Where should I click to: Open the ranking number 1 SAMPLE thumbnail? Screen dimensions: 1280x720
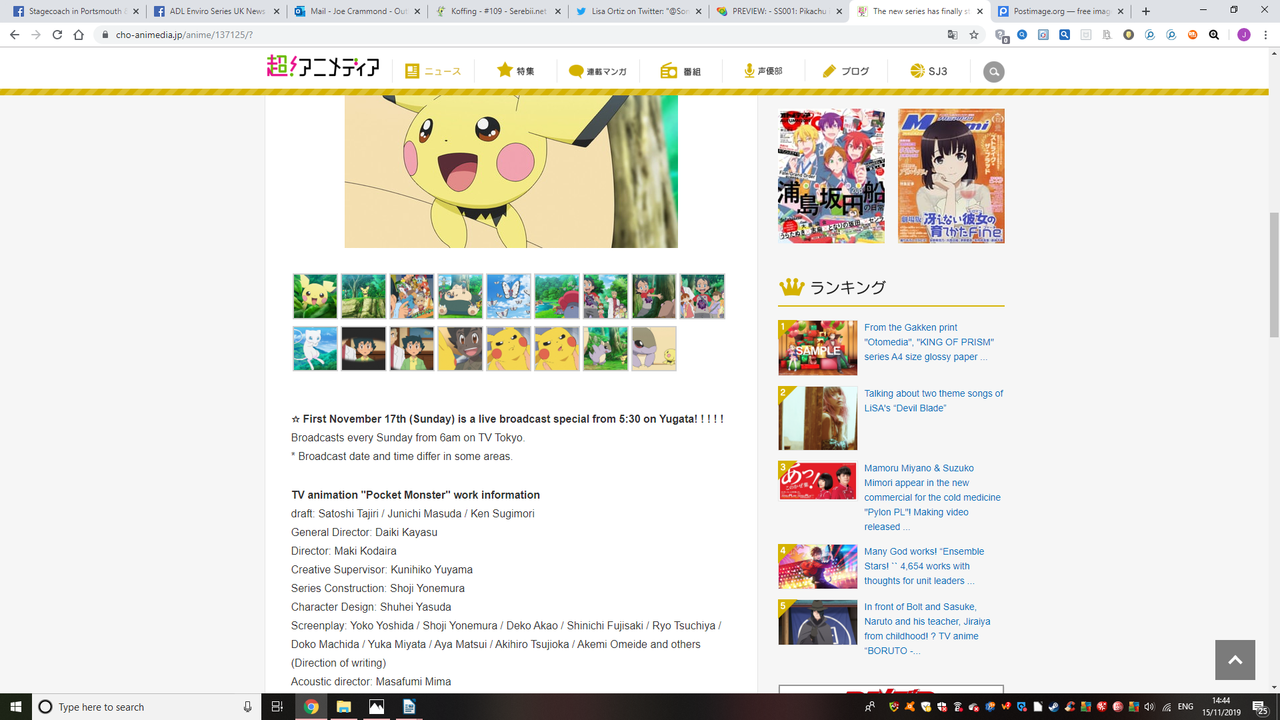click(x=818, y=348)
